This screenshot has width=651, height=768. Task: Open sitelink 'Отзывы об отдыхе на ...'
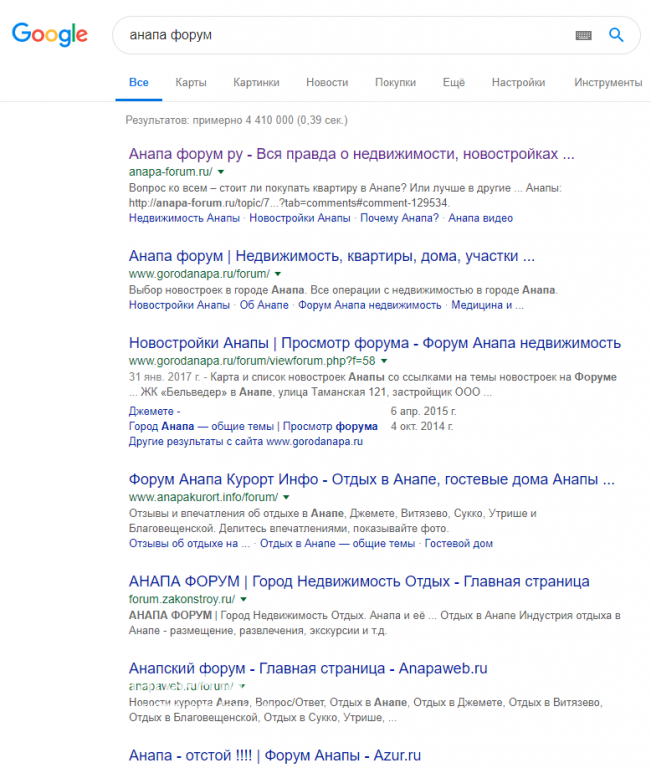pos(189,543)
